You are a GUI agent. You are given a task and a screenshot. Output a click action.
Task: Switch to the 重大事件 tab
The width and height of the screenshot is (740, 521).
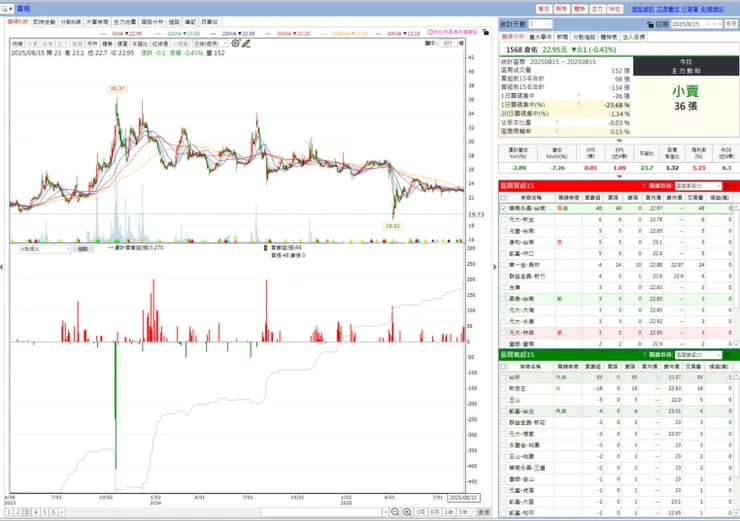coord(540,37)
